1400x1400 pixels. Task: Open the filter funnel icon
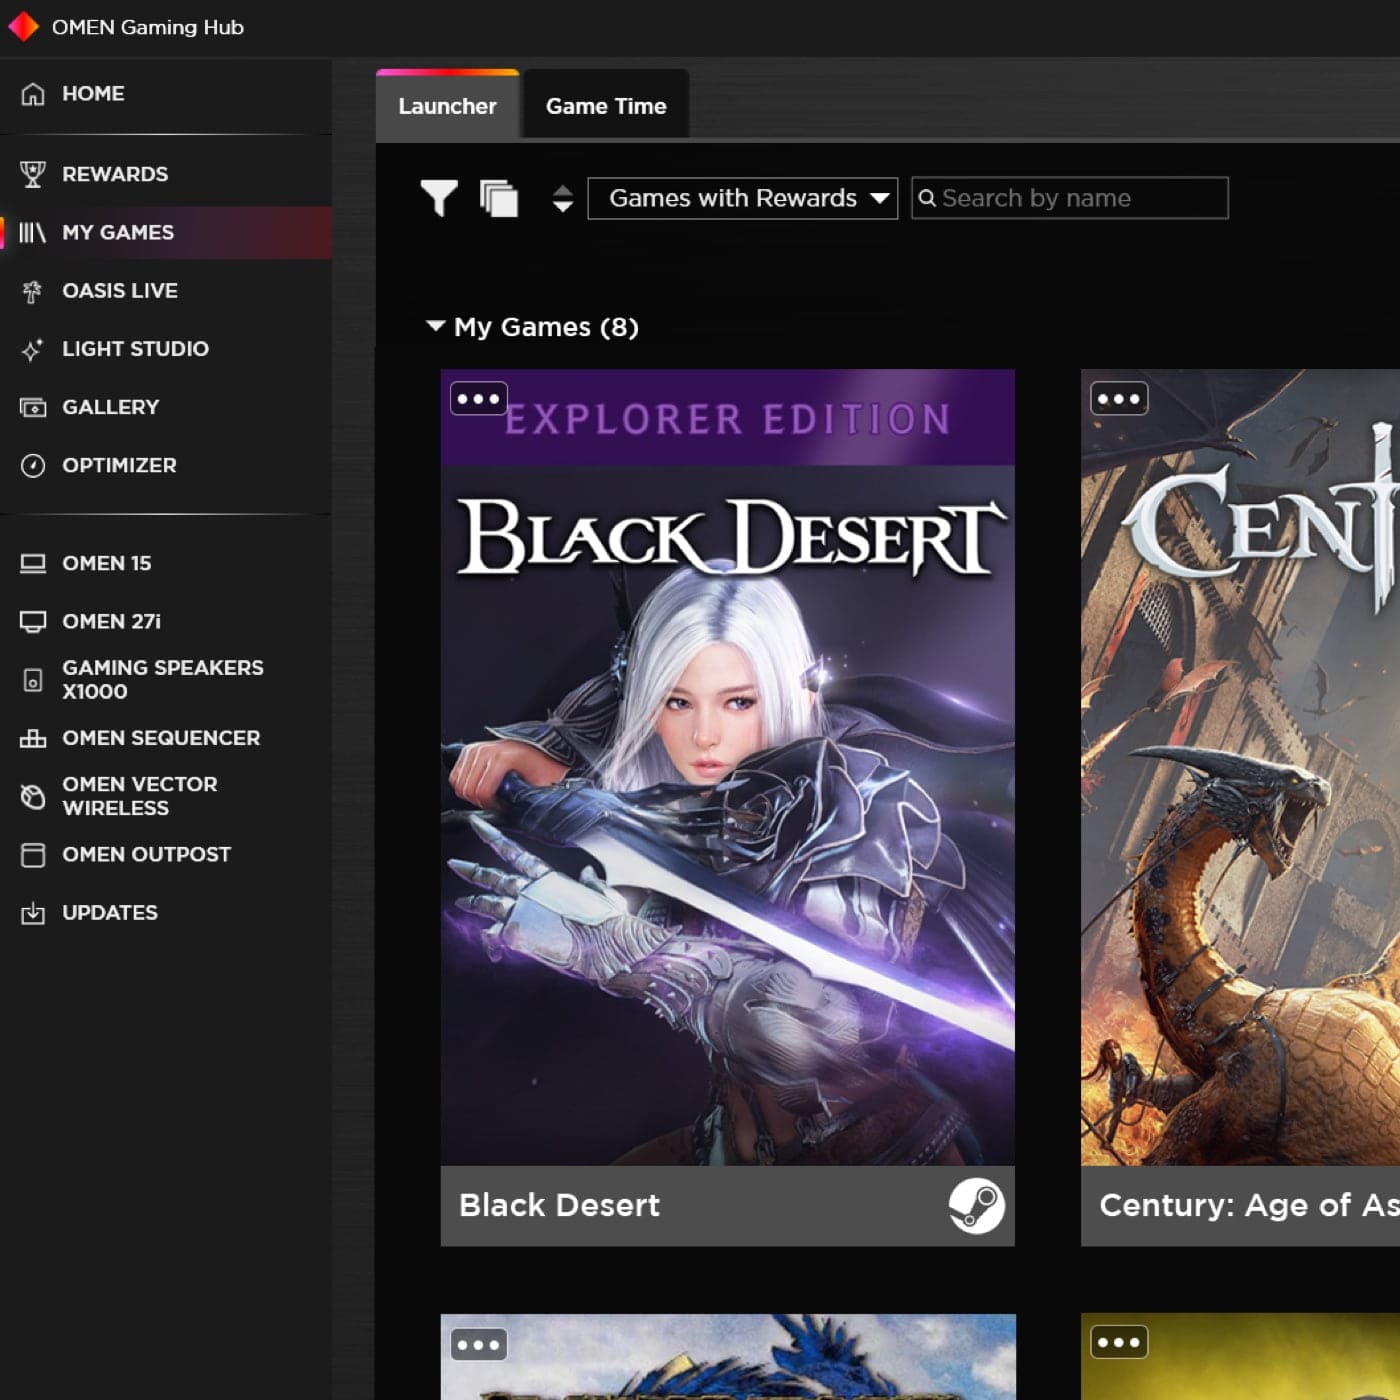(x=439, y=198)
